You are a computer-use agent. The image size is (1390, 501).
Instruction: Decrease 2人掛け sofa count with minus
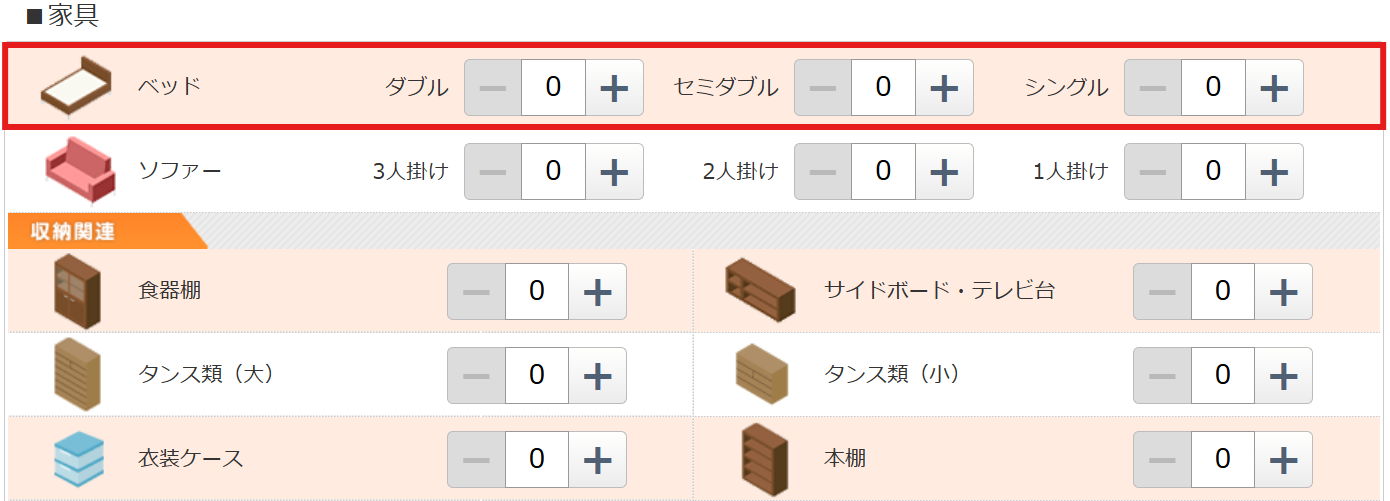[x=823, y=172]
